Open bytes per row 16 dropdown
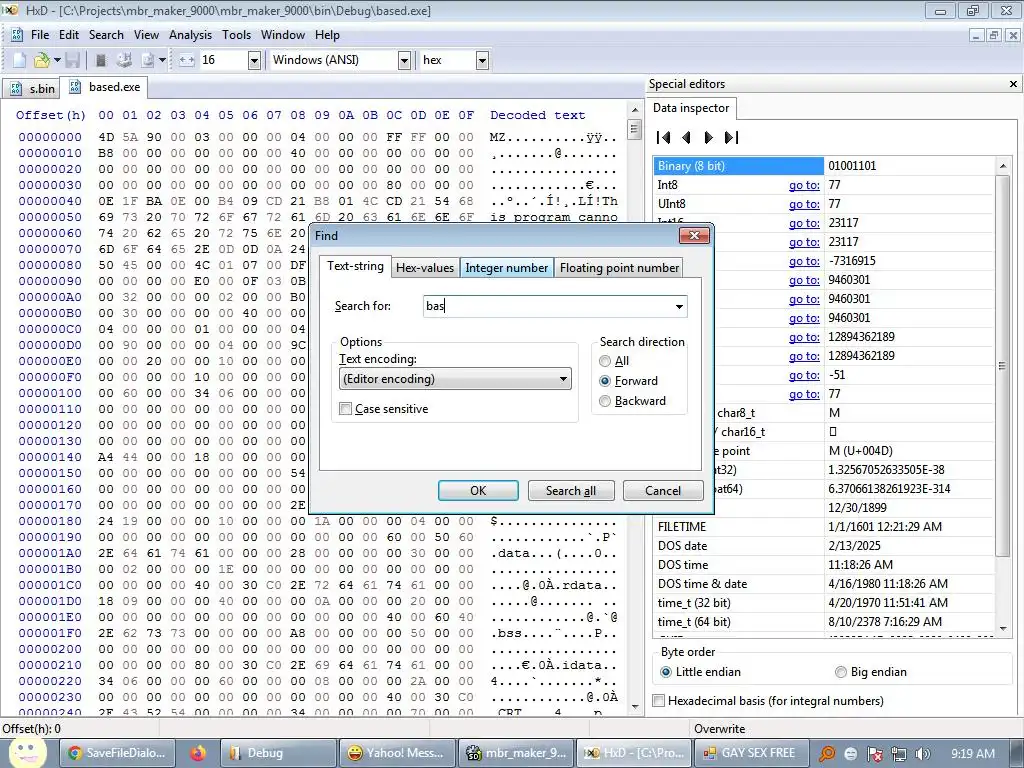 (x=254, y=60)
